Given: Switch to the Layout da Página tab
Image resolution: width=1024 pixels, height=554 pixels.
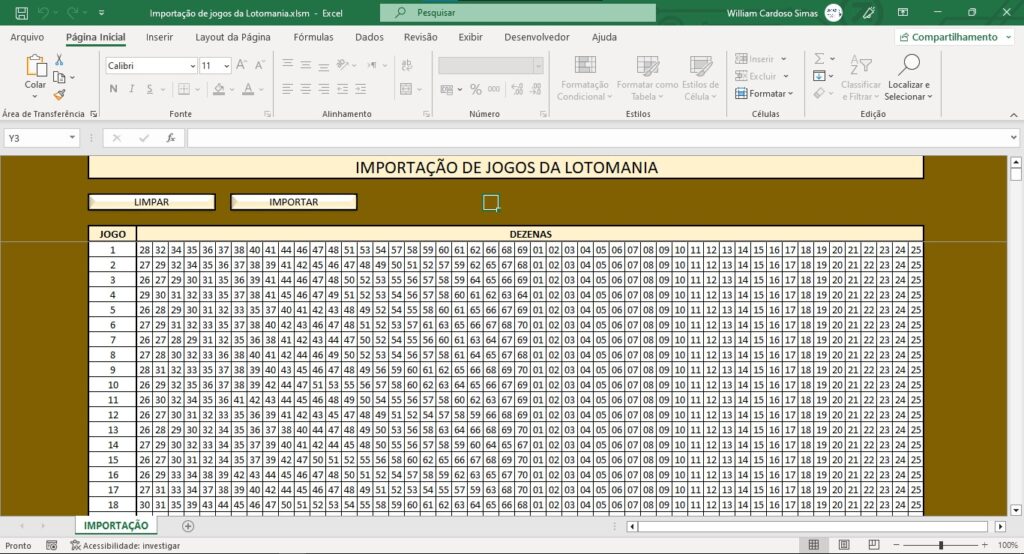Looking at the screenshot, I should (232, 37).
